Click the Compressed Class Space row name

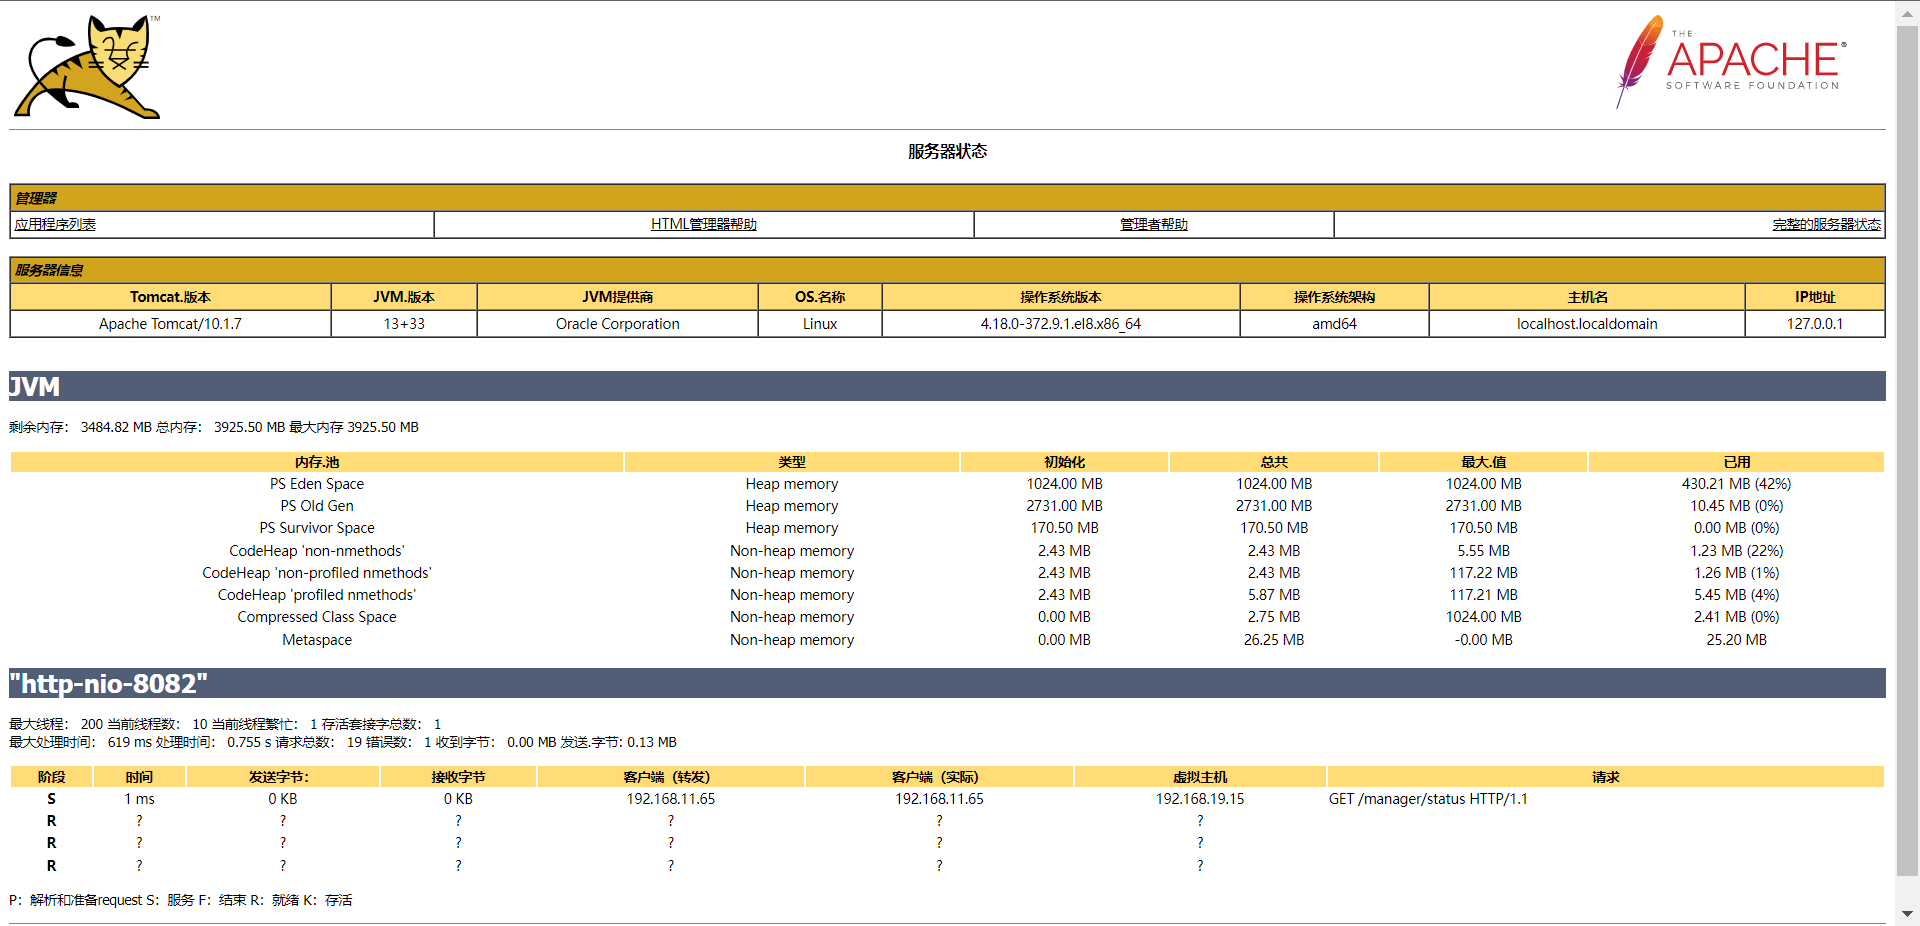point(317,617)
